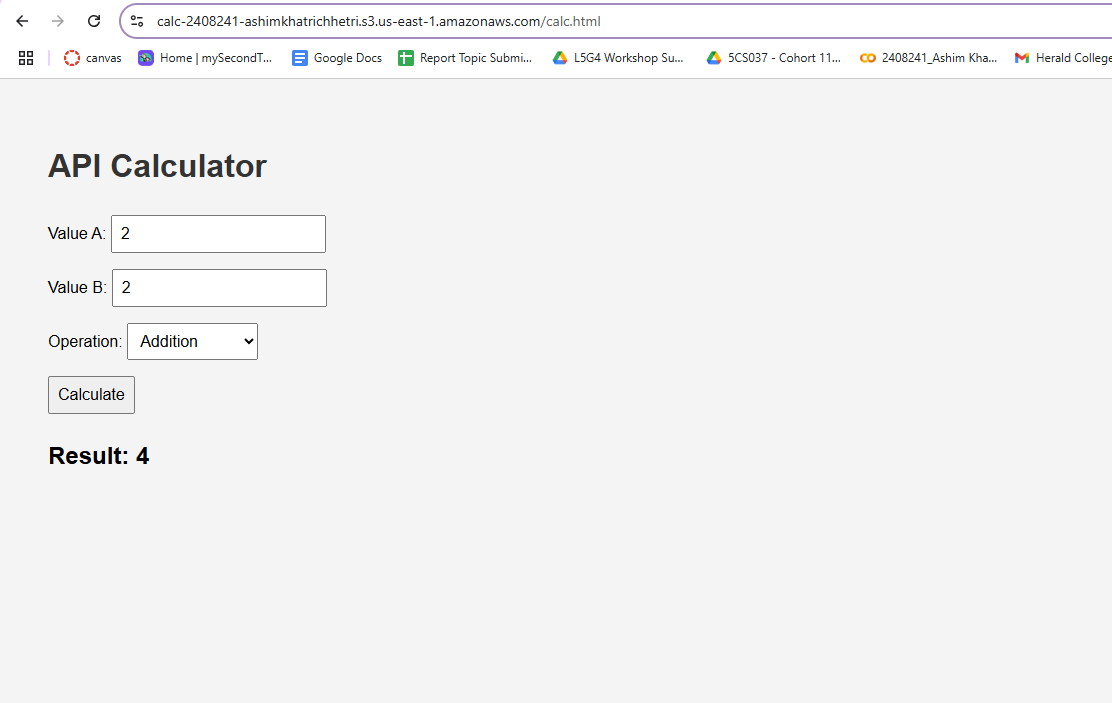Open the site information icon in the address bar

point(136,20)
